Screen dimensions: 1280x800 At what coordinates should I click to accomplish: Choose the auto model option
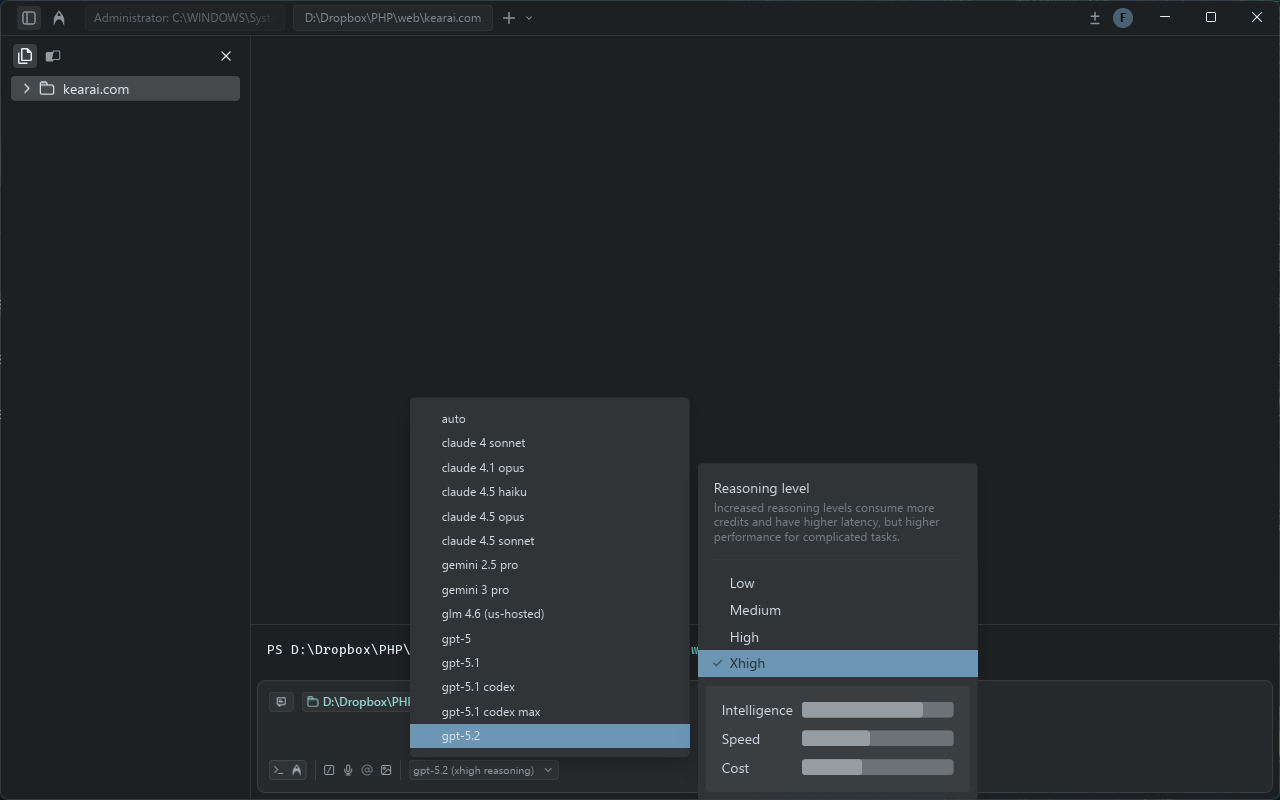pos(550,419)
